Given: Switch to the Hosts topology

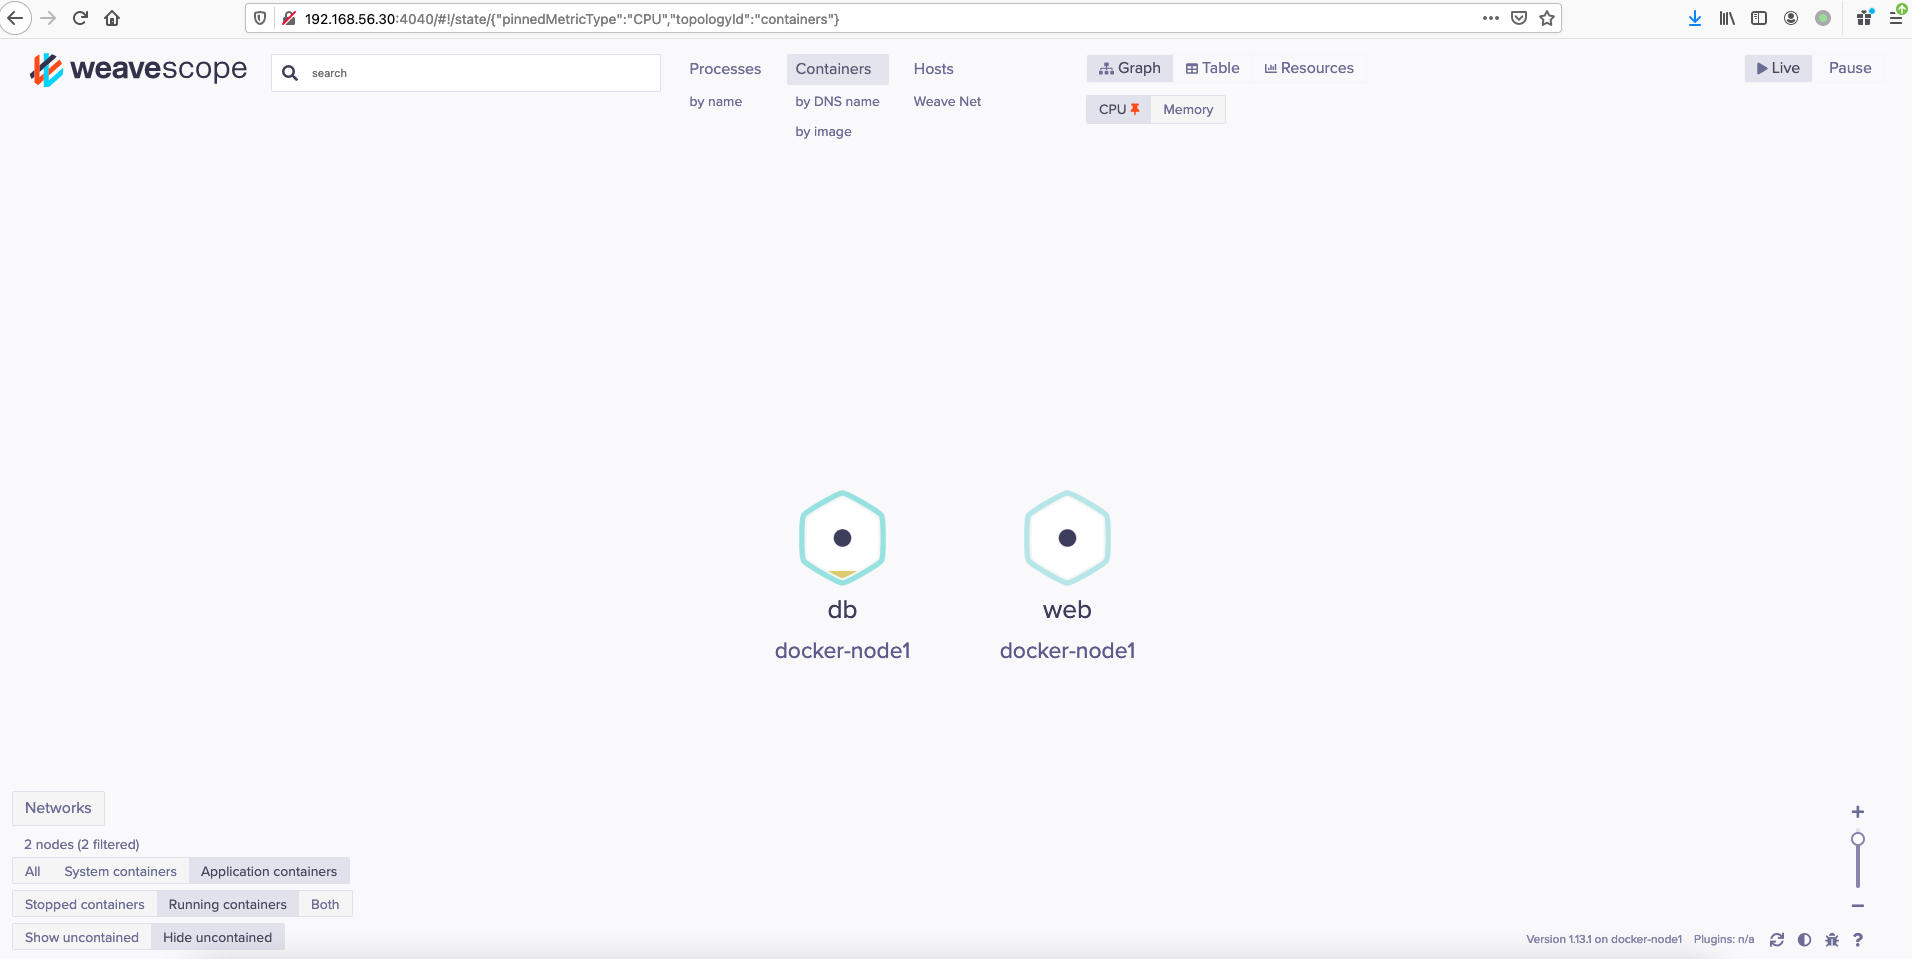Looking at the screenshot, I should click(933, 69).
